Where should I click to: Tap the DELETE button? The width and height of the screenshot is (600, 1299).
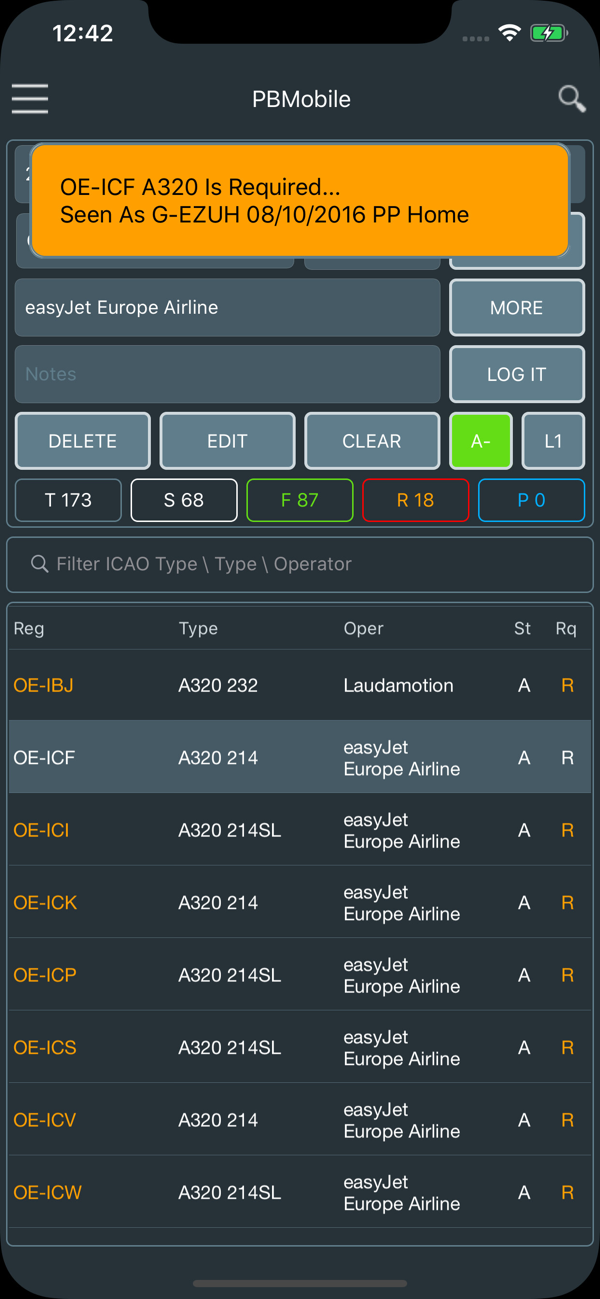pyautogui.click(x=83, y=441)
